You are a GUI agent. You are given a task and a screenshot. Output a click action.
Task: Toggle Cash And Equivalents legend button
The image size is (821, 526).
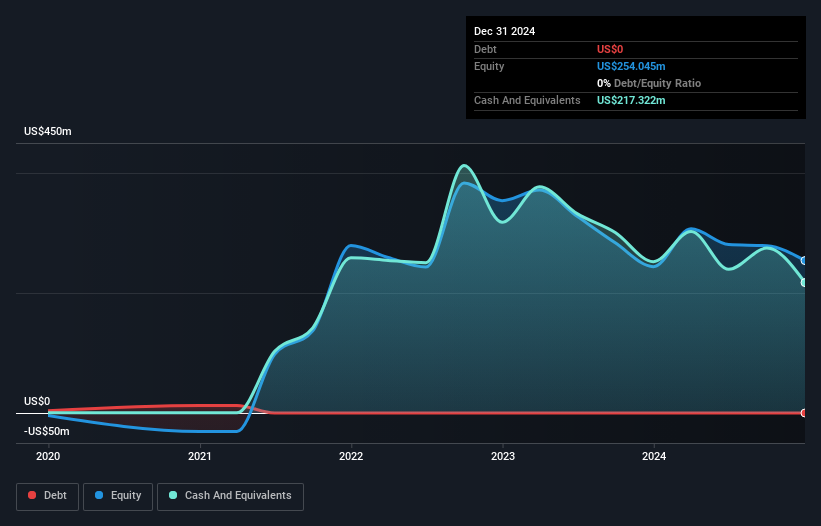click(x=230, y=496)
